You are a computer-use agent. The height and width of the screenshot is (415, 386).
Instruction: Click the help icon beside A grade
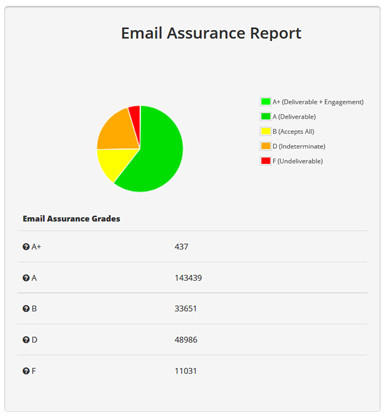coord(26,278)
